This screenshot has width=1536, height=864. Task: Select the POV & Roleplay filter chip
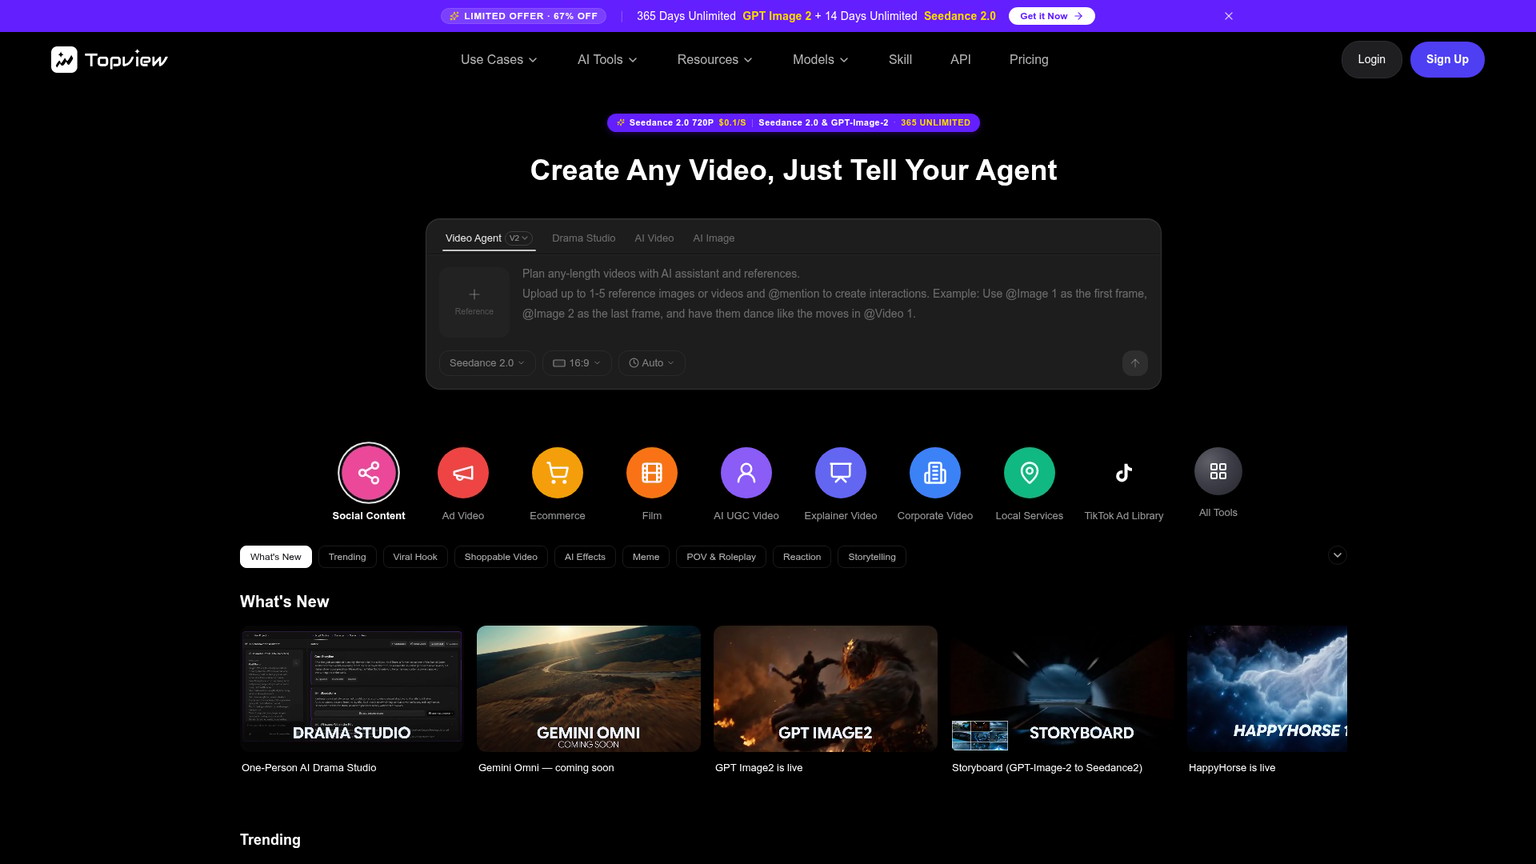coord(721,557)
